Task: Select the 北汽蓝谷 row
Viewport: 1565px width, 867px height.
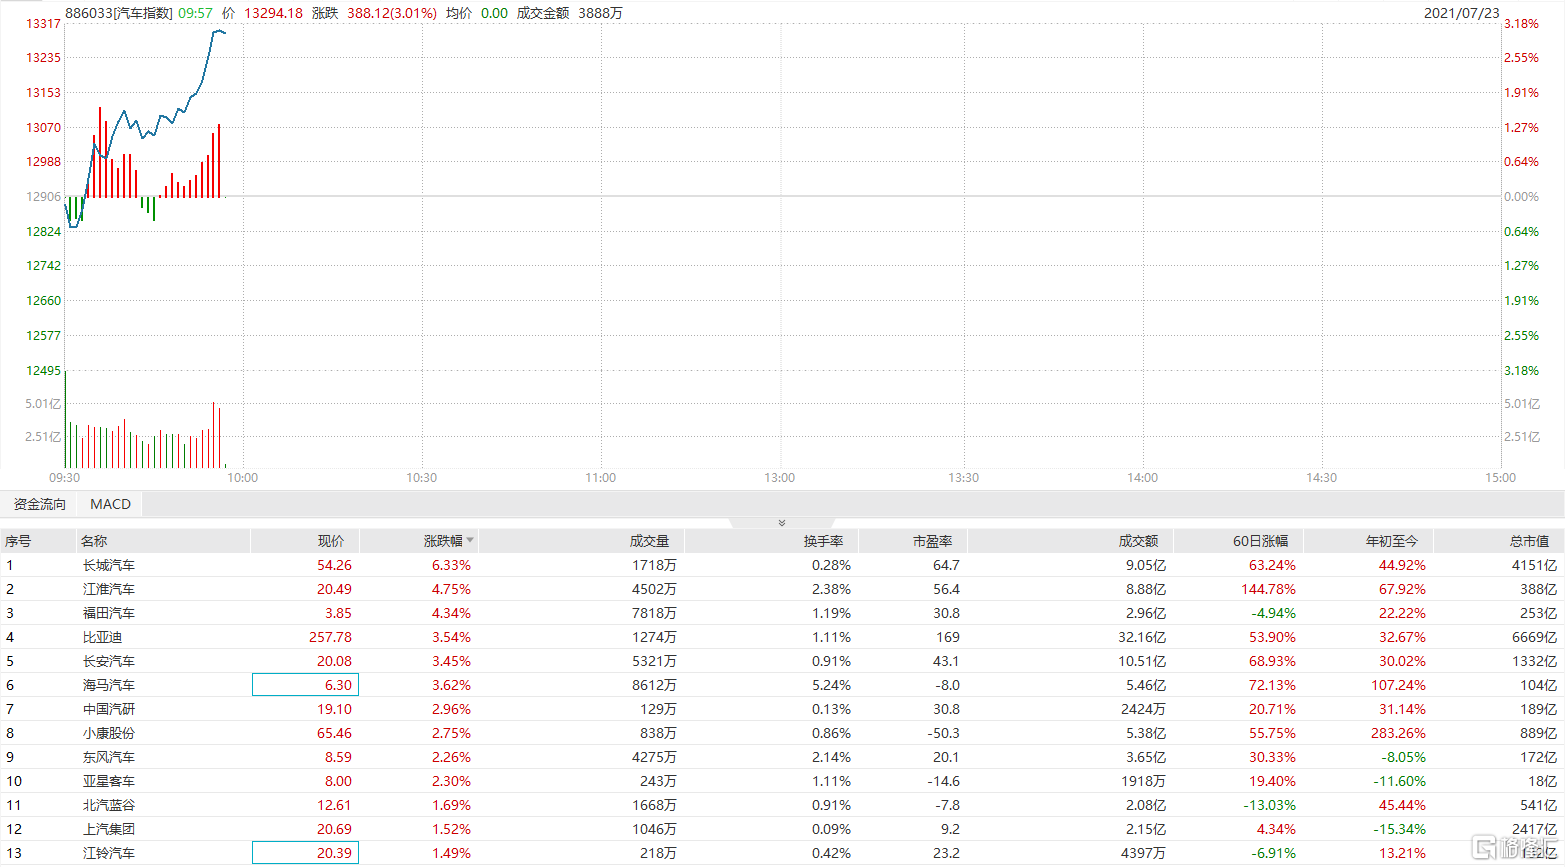Action: [x=782, y=805]
